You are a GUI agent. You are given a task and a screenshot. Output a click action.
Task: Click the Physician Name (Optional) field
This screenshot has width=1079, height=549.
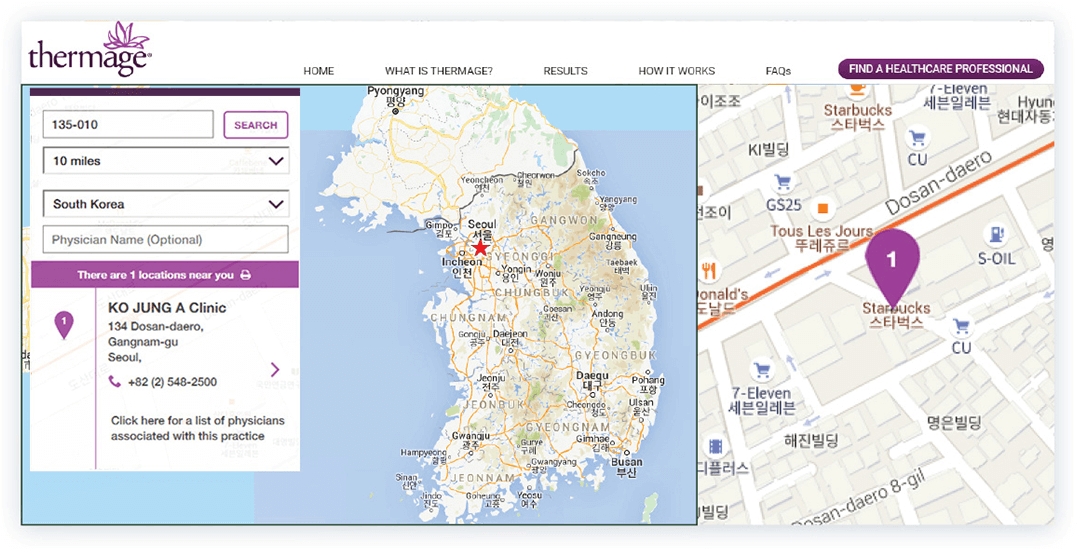pyautogui.click(x=166, y=240)
